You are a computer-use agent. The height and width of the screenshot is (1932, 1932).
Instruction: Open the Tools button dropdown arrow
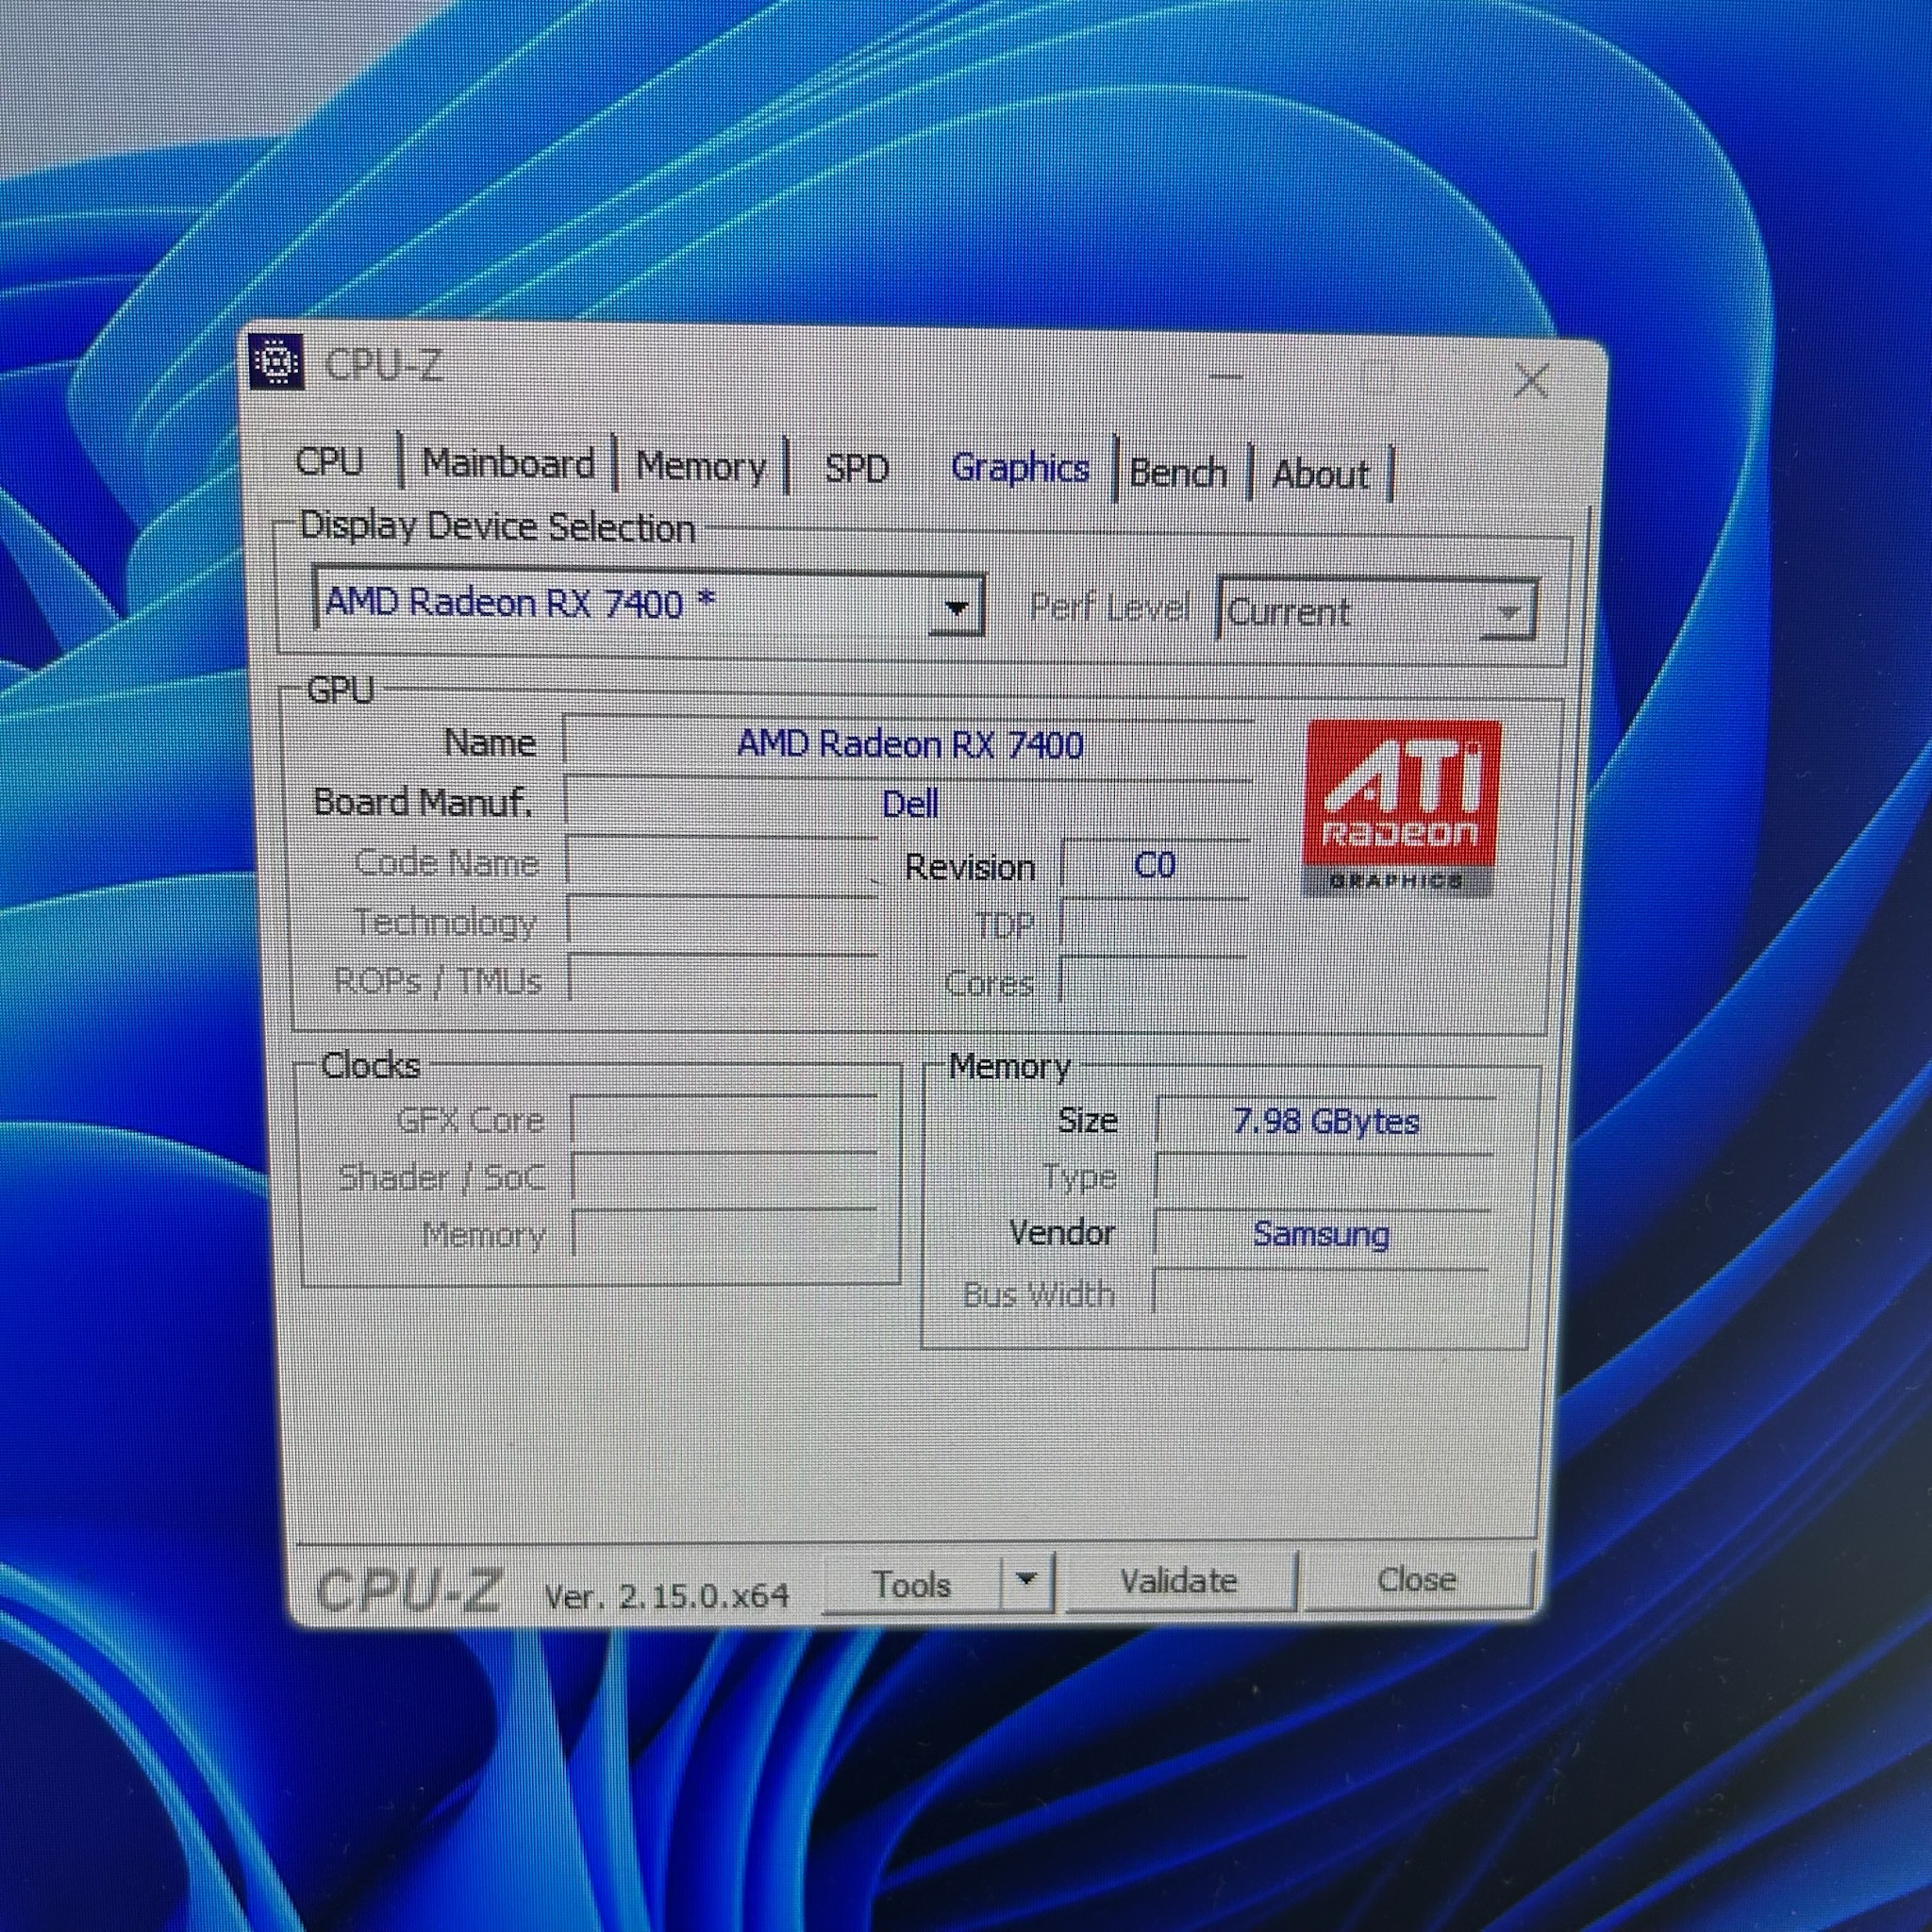1026,1581
